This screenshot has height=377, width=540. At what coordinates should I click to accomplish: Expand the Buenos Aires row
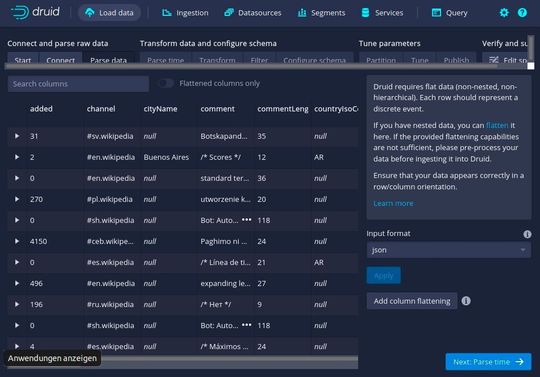pos(17,157)
